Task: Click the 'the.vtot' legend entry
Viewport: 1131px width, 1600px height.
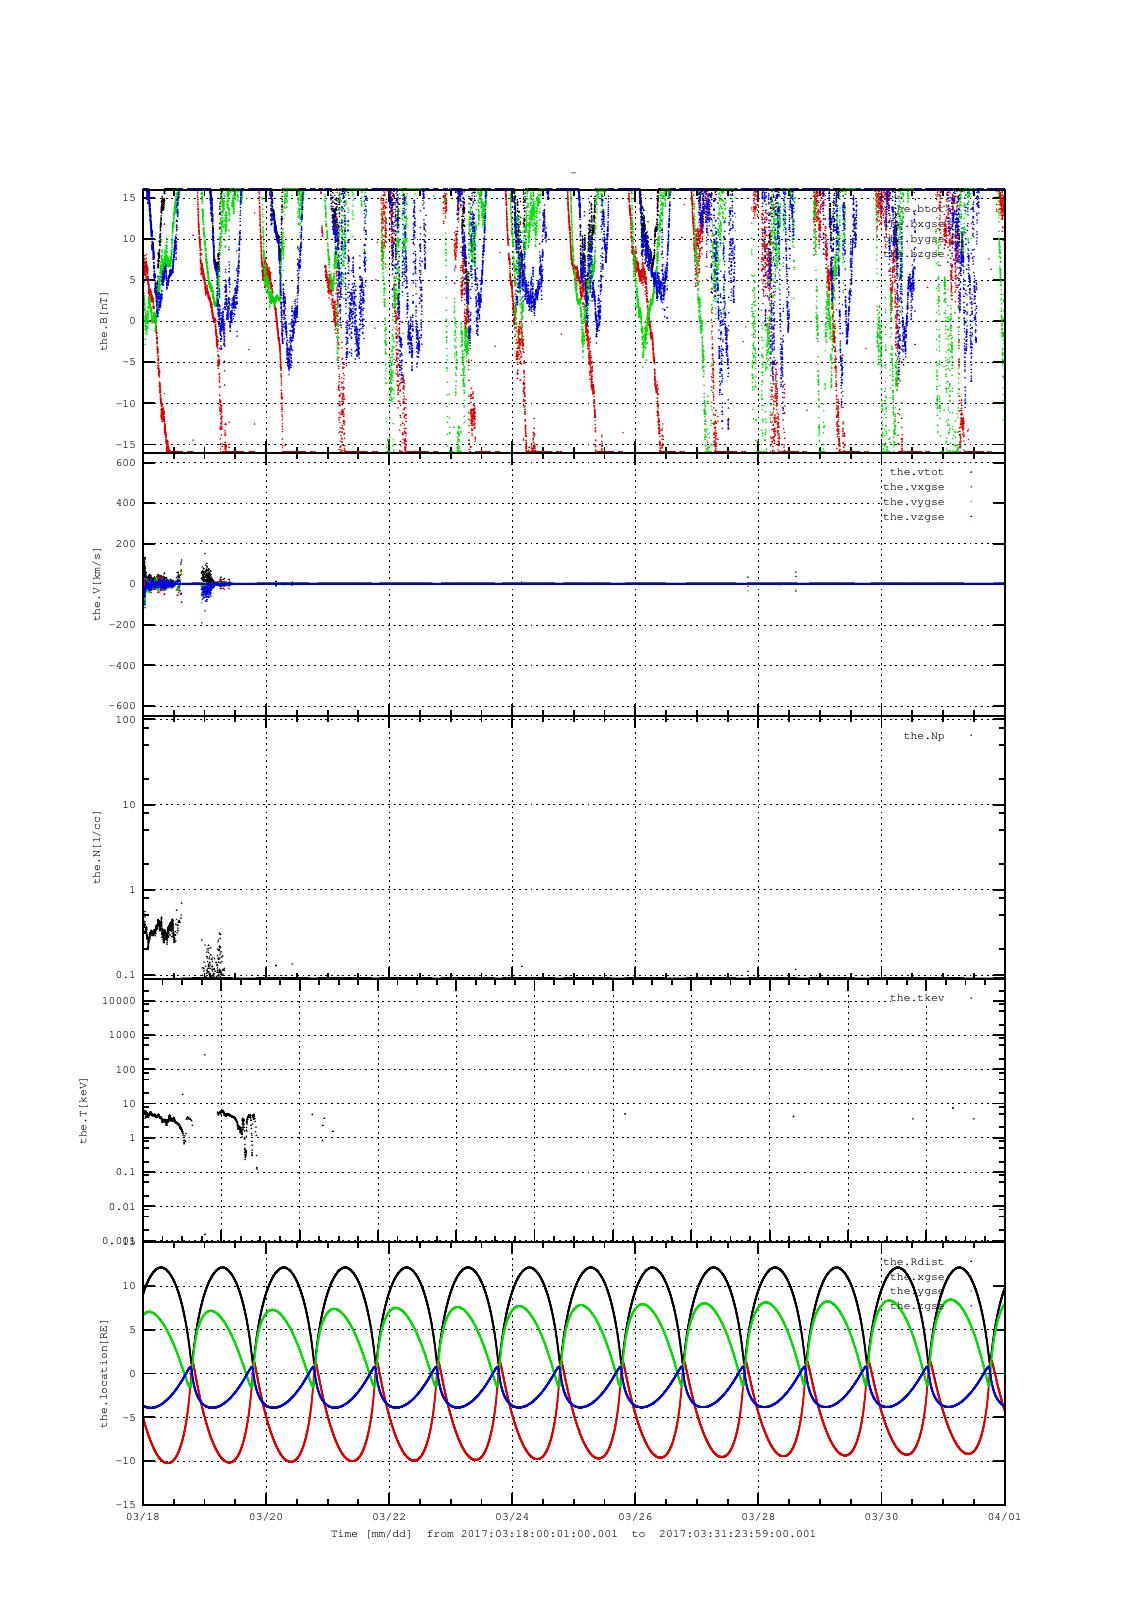Action: pyautogui.click(x=916, y=472)
